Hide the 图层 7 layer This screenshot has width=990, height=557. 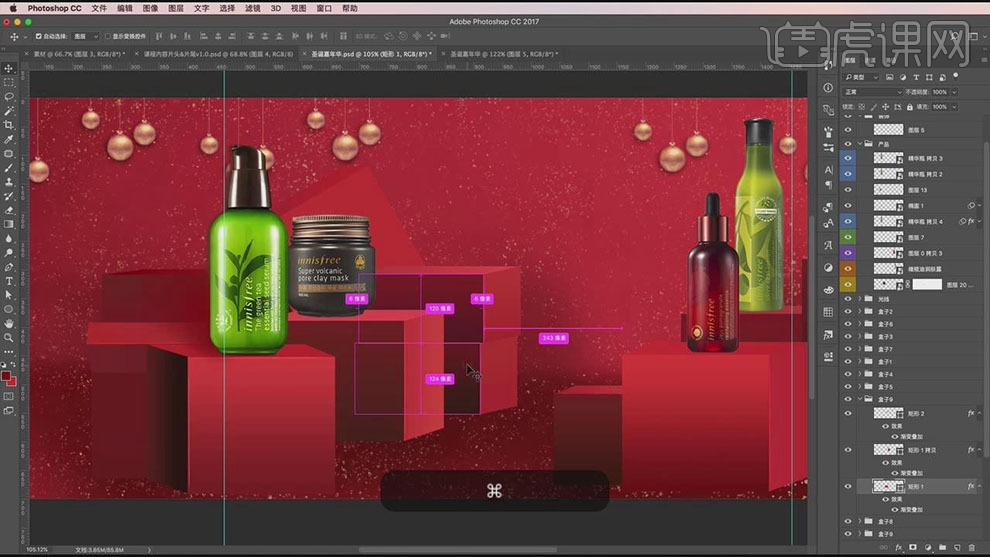pyautogui.click(x=848, y=237)
